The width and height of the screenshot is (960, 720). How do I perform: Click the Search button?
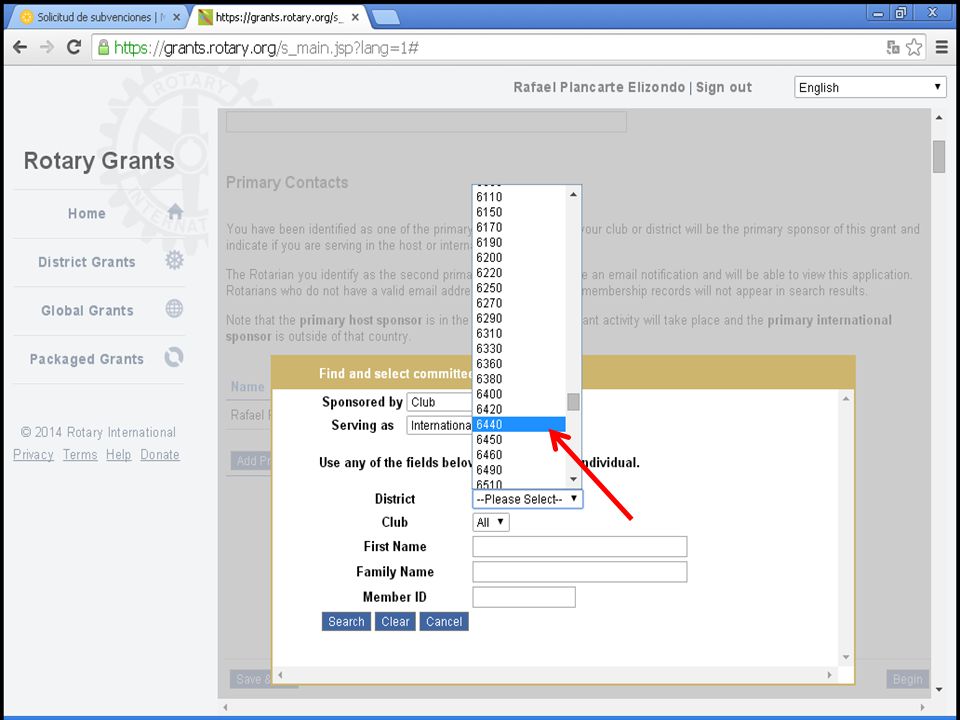point(346,621)
